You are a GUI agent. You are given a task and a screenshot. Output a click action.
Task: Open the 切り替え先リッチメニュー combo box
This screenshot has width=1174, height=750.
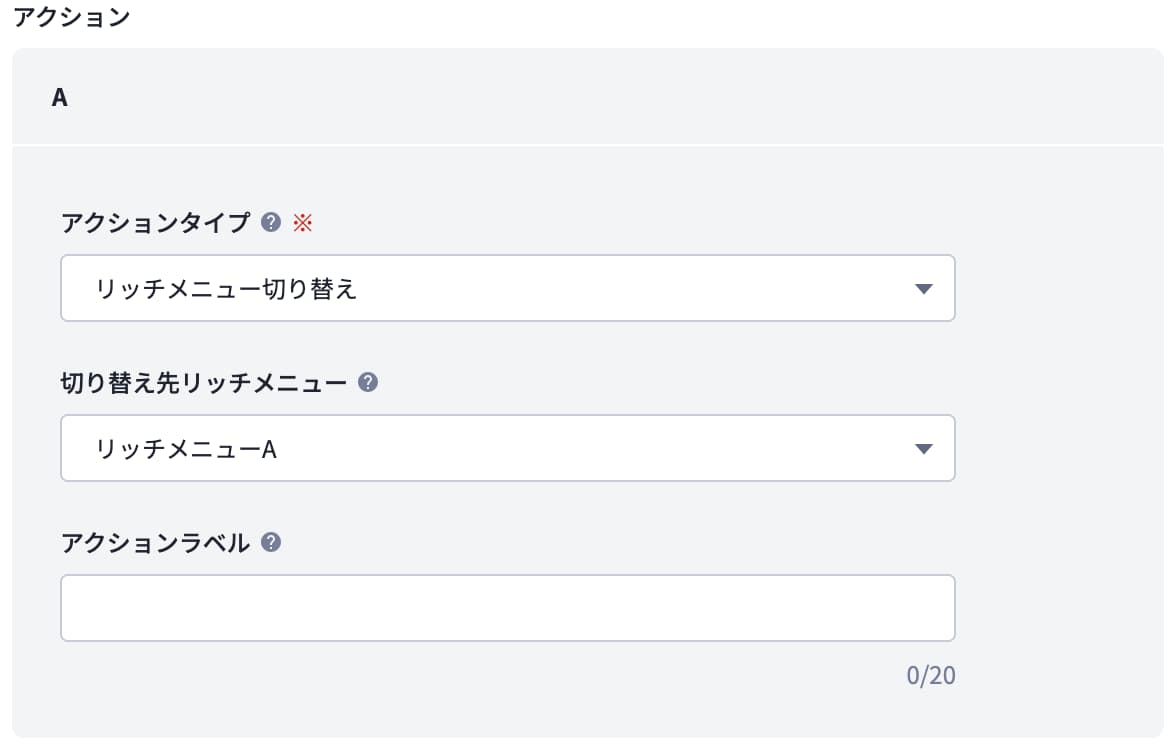[x=507, y=449]
